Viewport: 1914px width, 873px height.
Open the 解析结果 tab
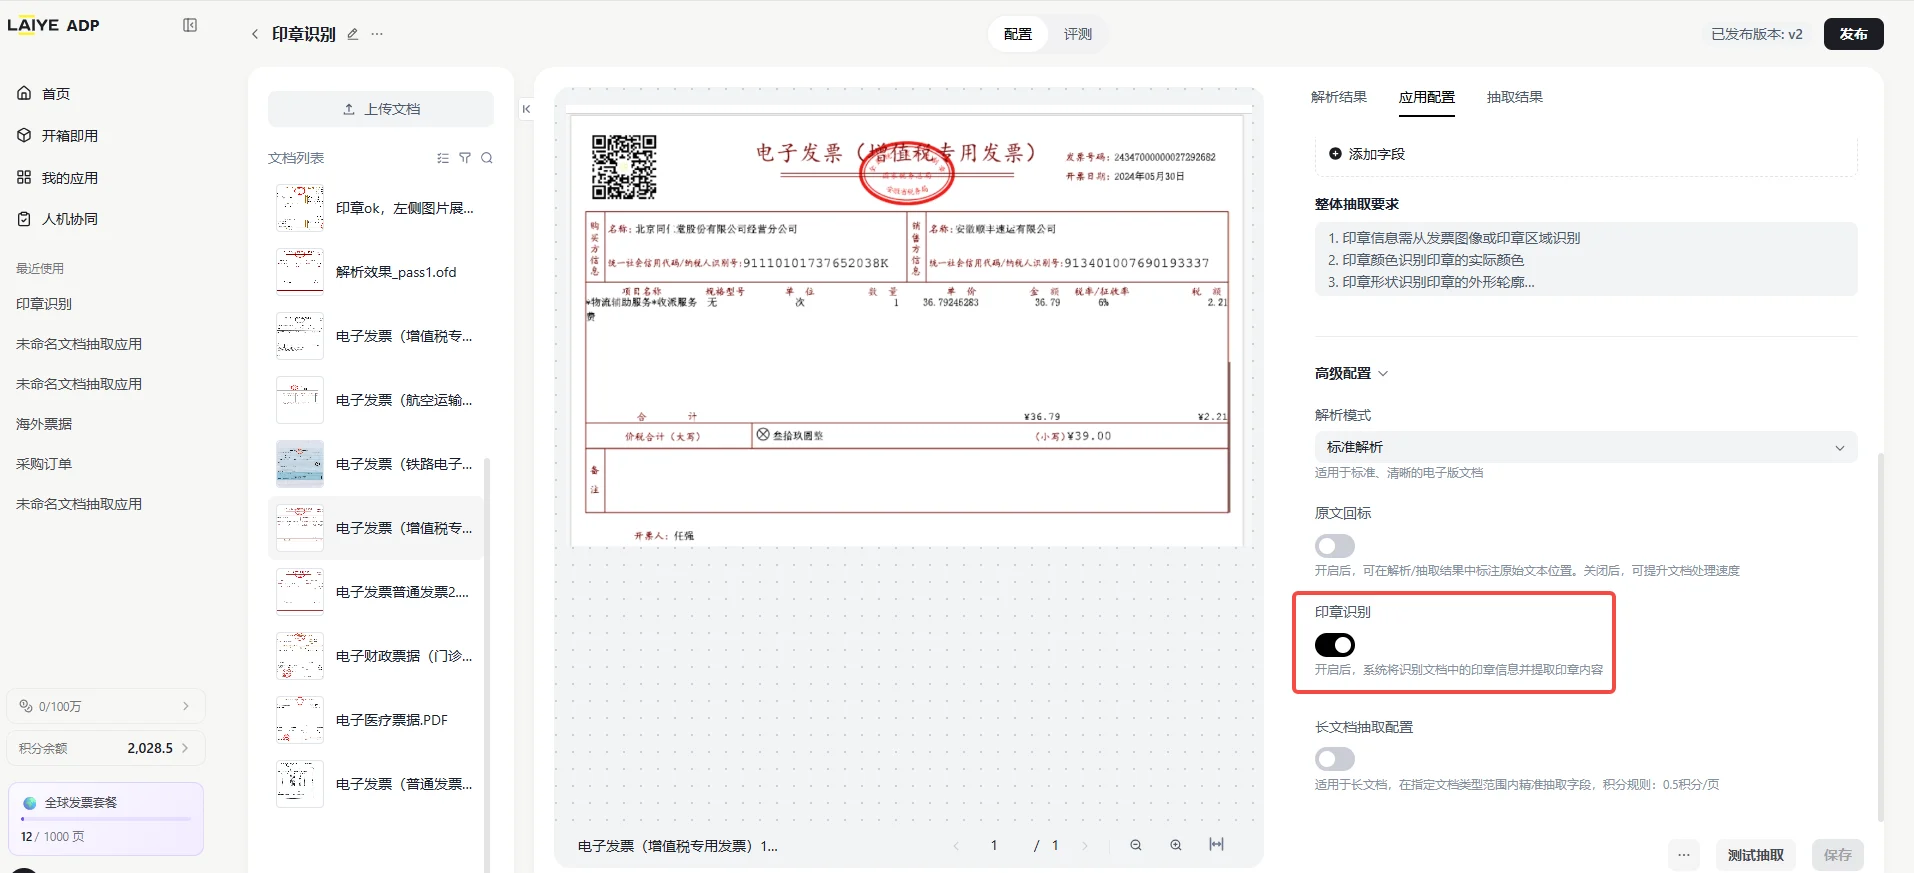[x=1339, y=97]
